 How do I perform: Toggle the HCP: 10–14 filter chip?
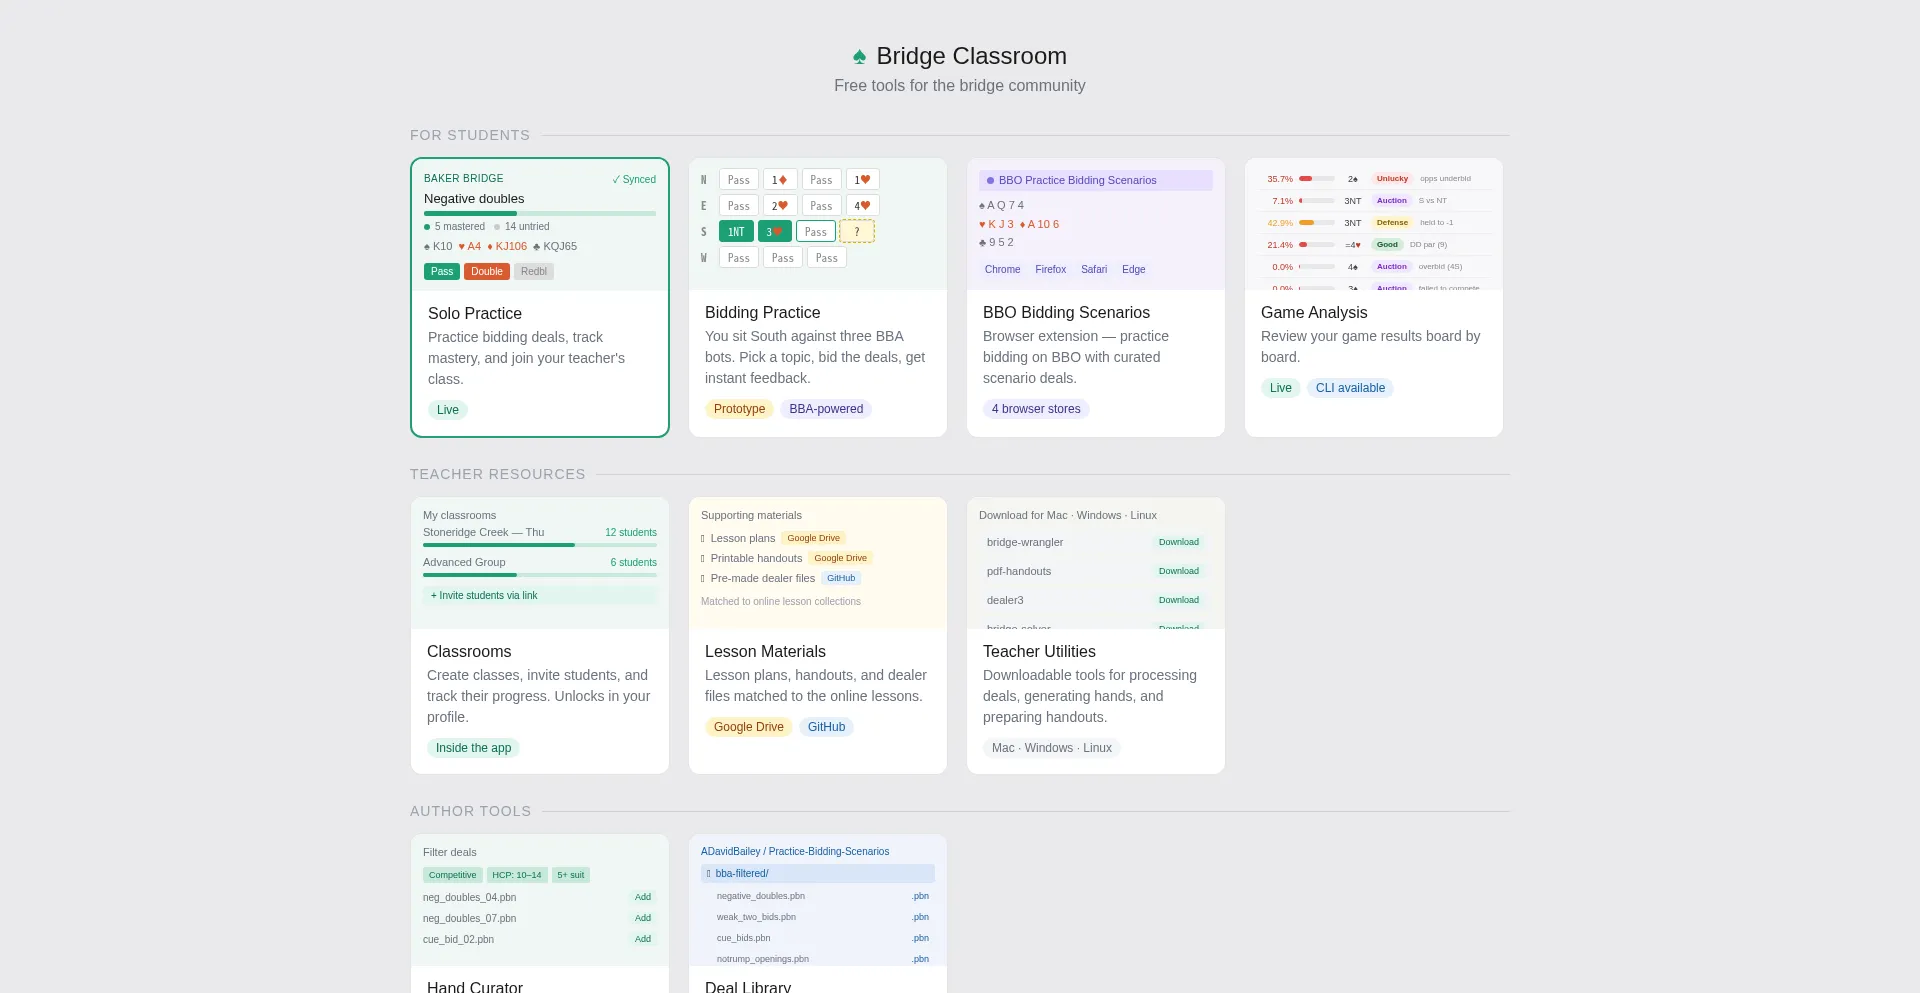(517, 875)
